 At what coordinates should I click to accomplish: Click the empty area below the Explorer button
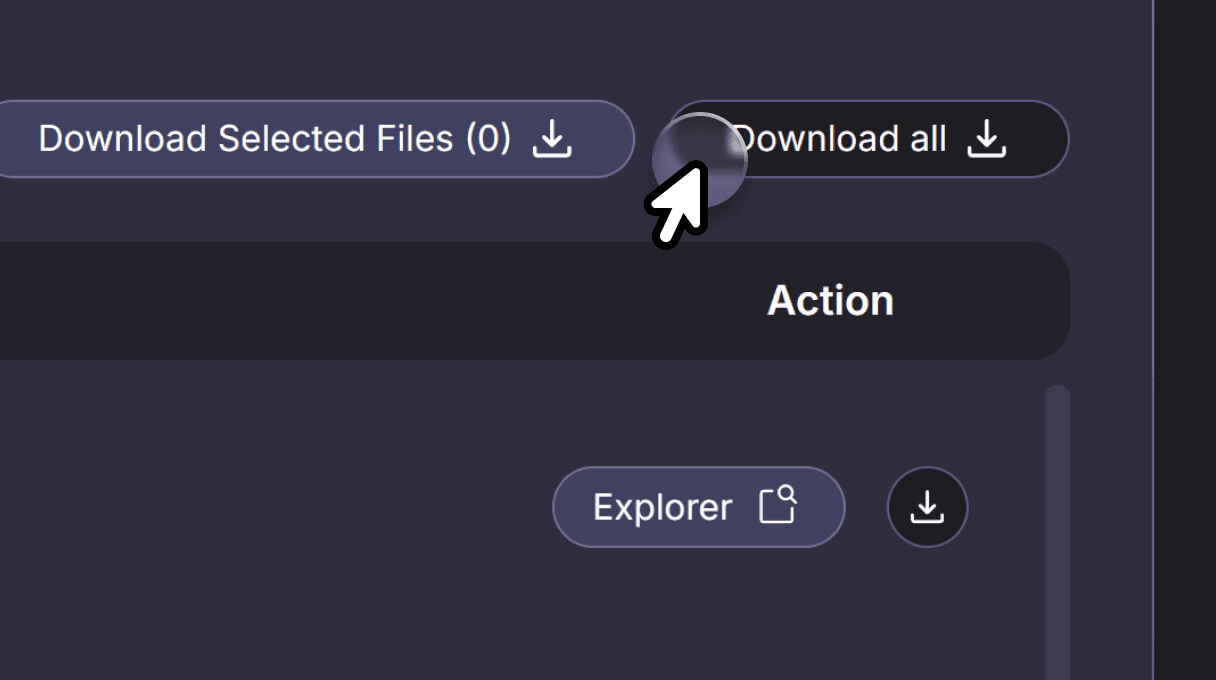tap(698, 610)
